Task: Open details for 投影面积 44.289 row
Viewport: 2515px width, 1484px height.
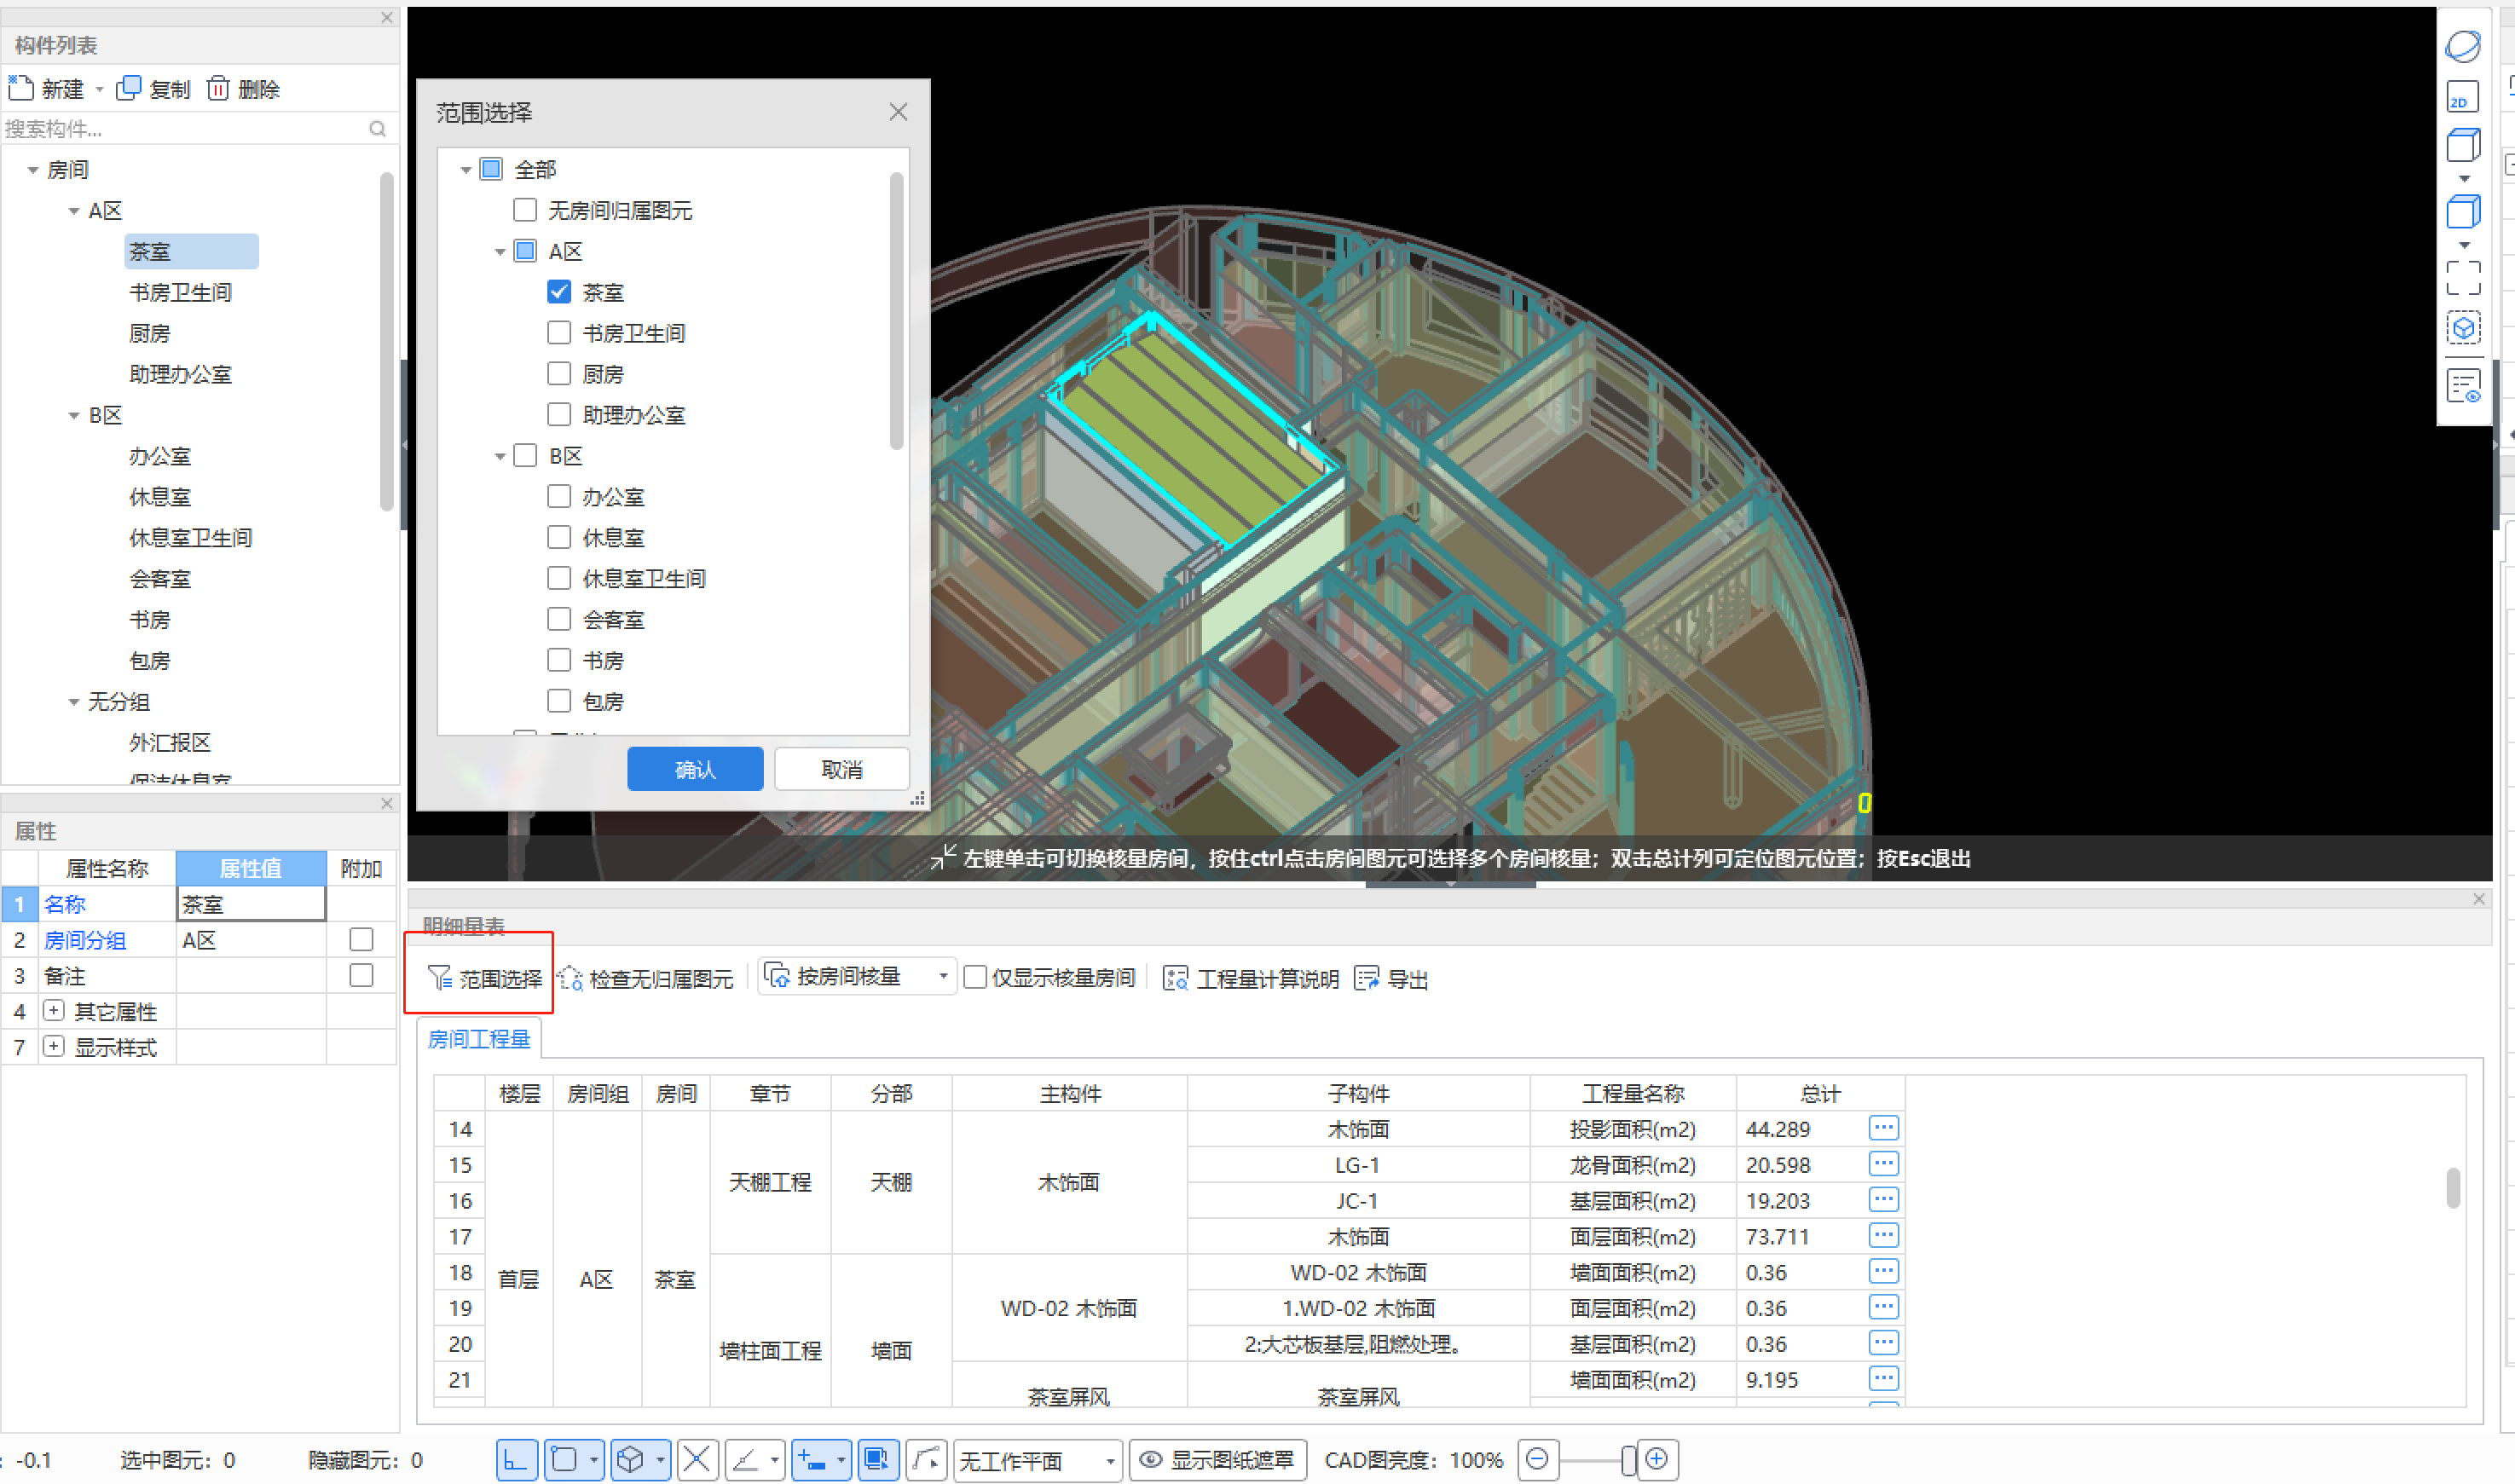Action: [1883, 1128]
